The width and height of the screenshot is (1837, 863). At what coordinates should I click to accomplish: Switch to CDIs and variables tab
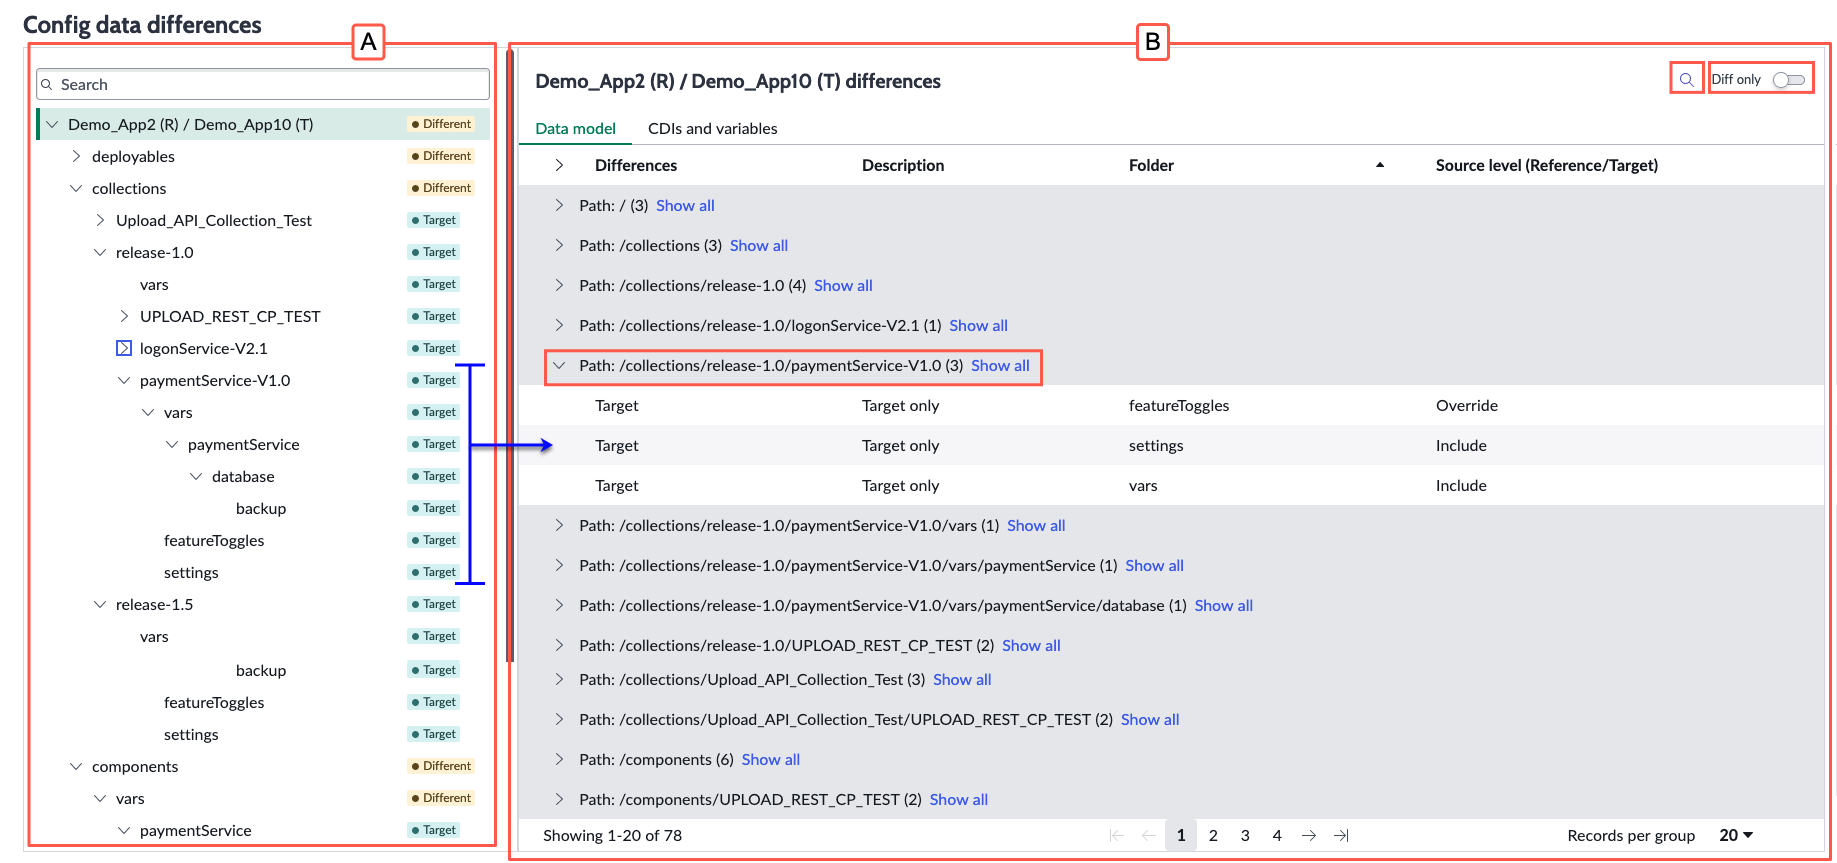(713, 128)
